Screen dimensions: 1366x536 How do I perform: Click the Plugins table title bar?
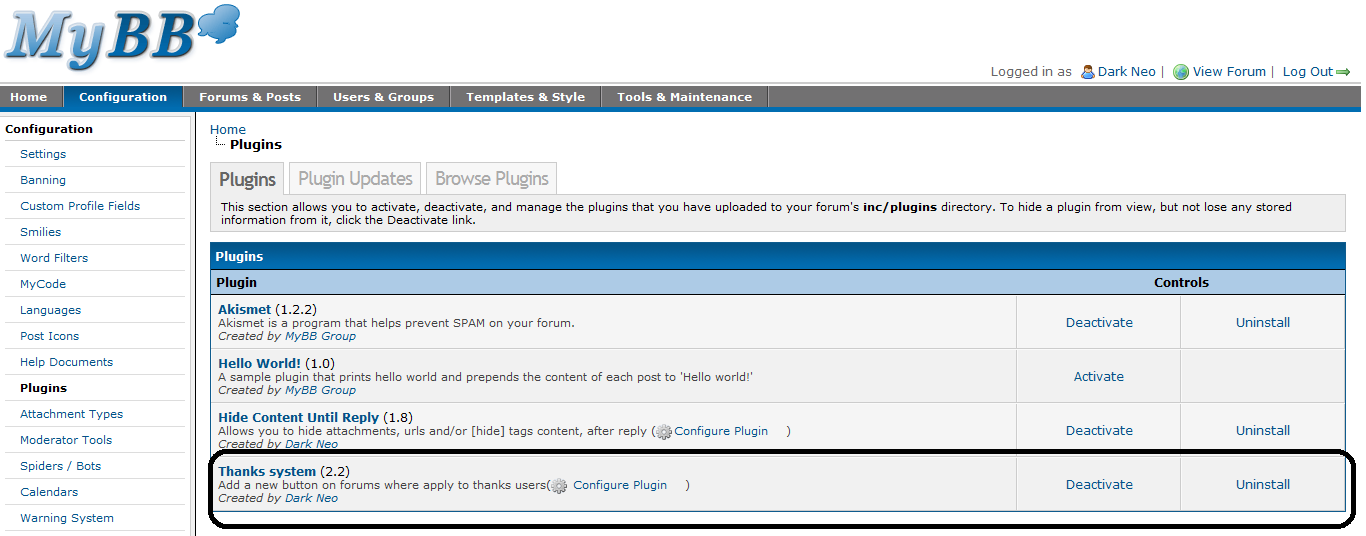[x=777, y=257]
